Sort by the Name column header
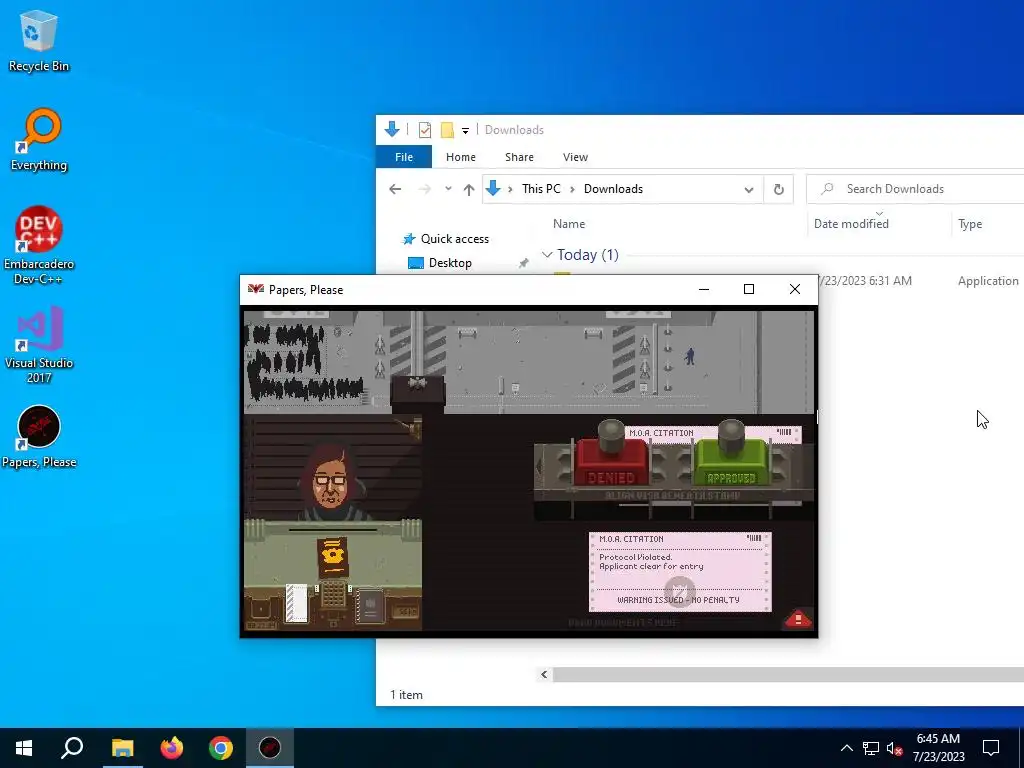This screenshot has width=1024, height=768. [x=569, y=223]
